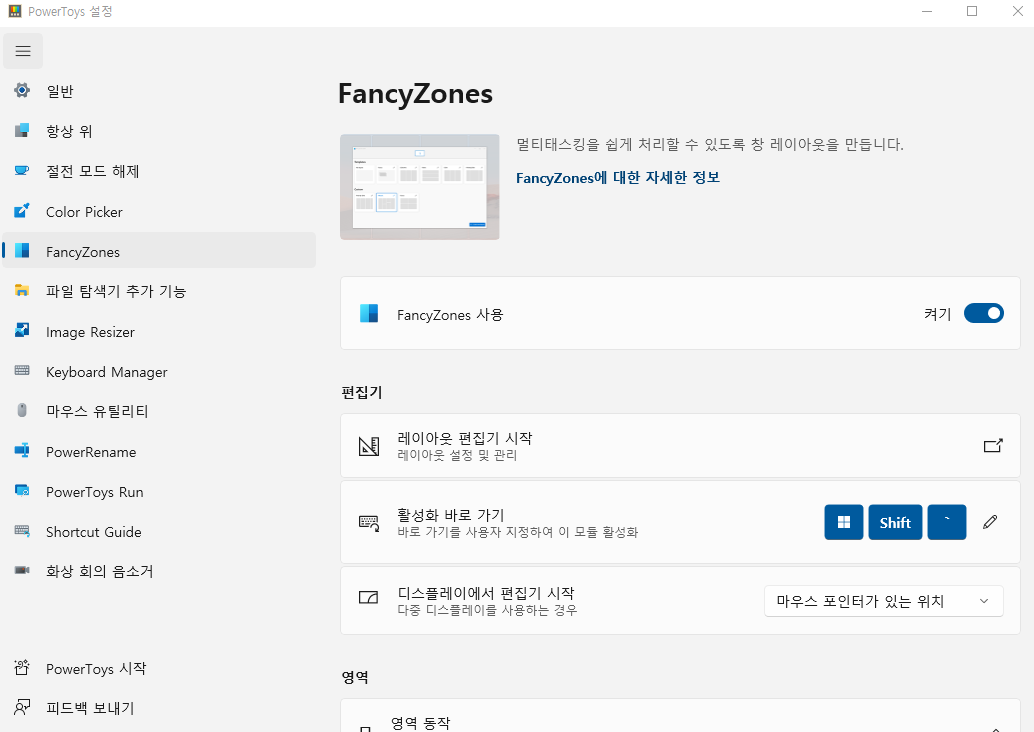
Task: Click the FancyZones preview thumbnail image
Action: (x=419, y=187)
